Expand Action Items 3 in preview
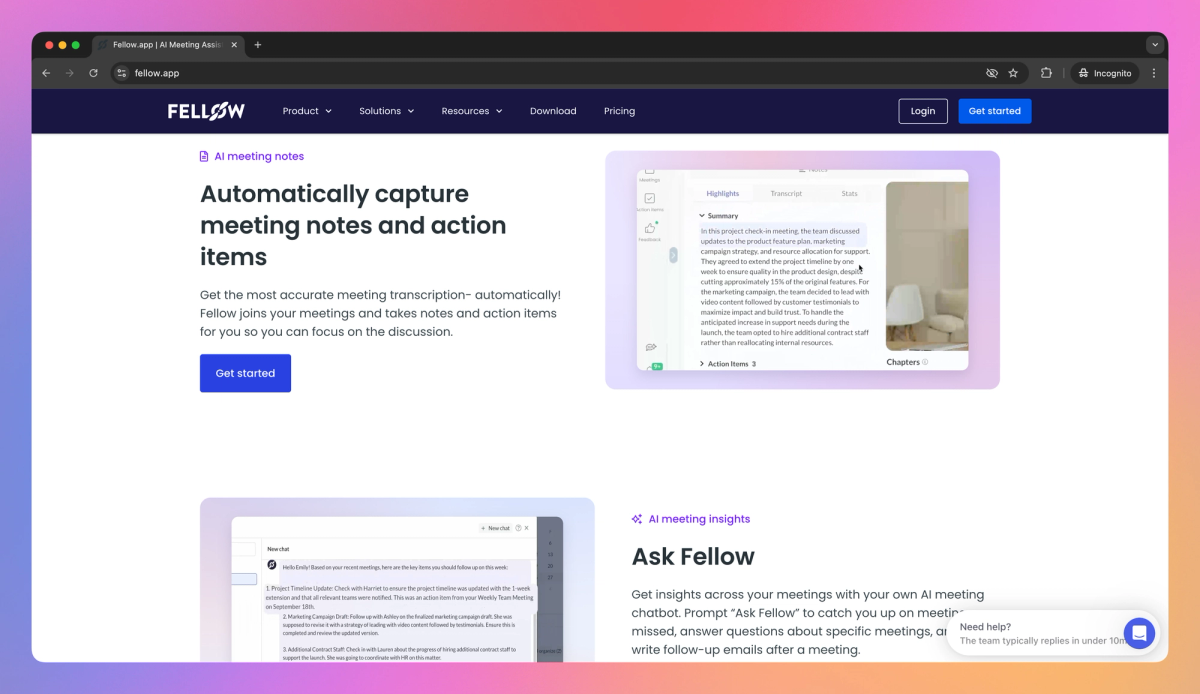1200x694 pixels. (728, 364)
